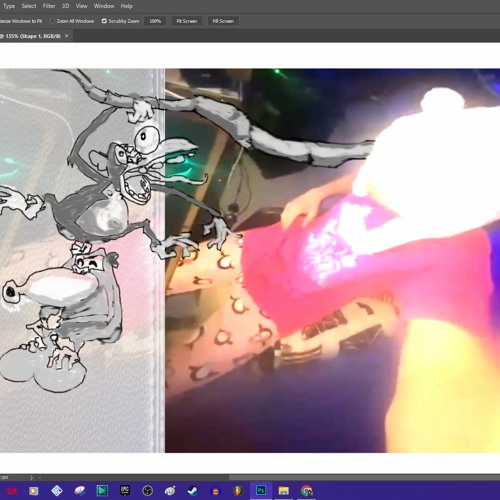Expand the status bar info arrow
This screenshot has height=500, width=500.
(x=31, y=478)
